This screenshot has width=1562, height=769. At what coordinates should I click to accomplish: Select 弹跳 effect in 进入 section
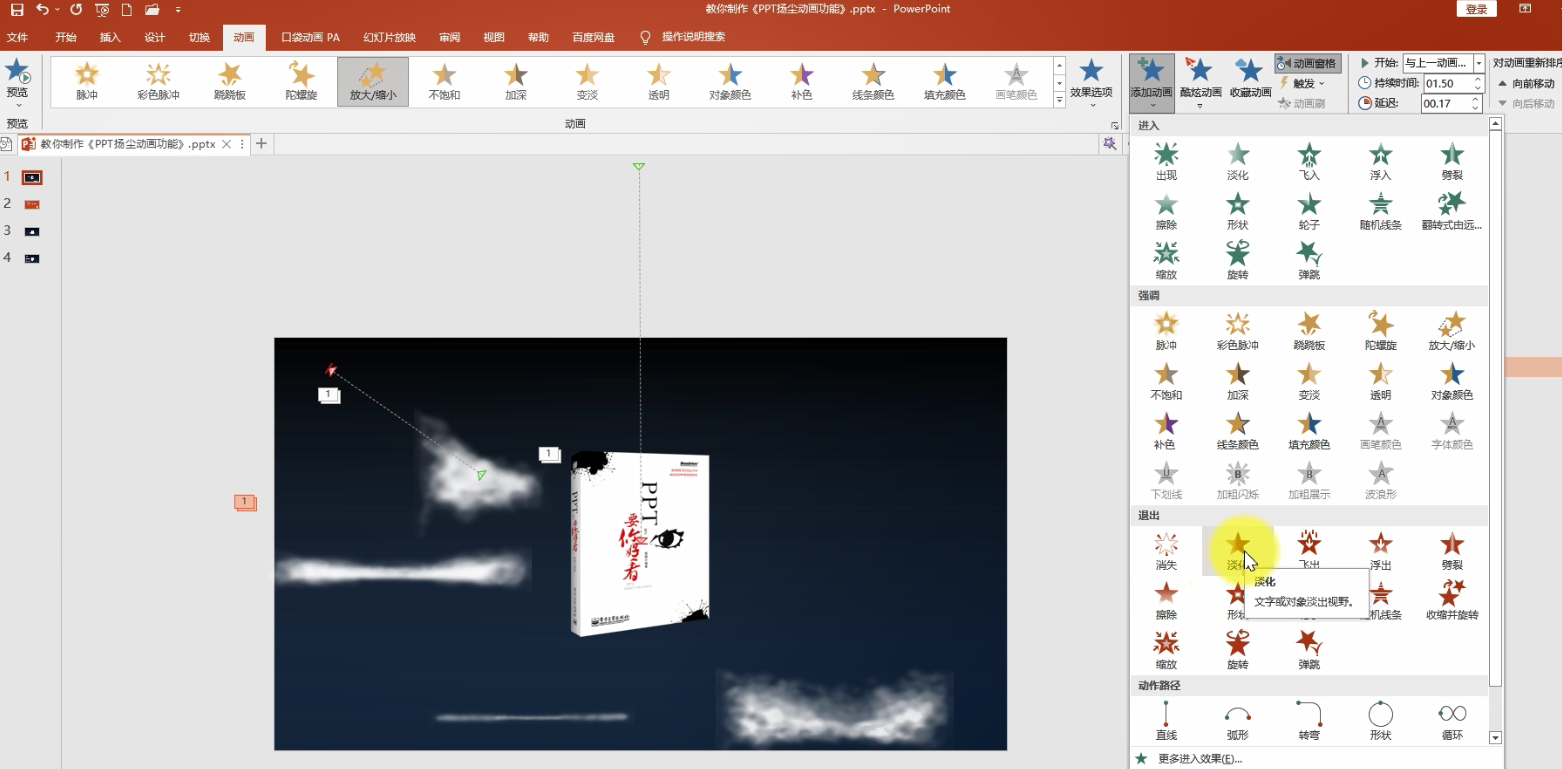pos(1309,260)
